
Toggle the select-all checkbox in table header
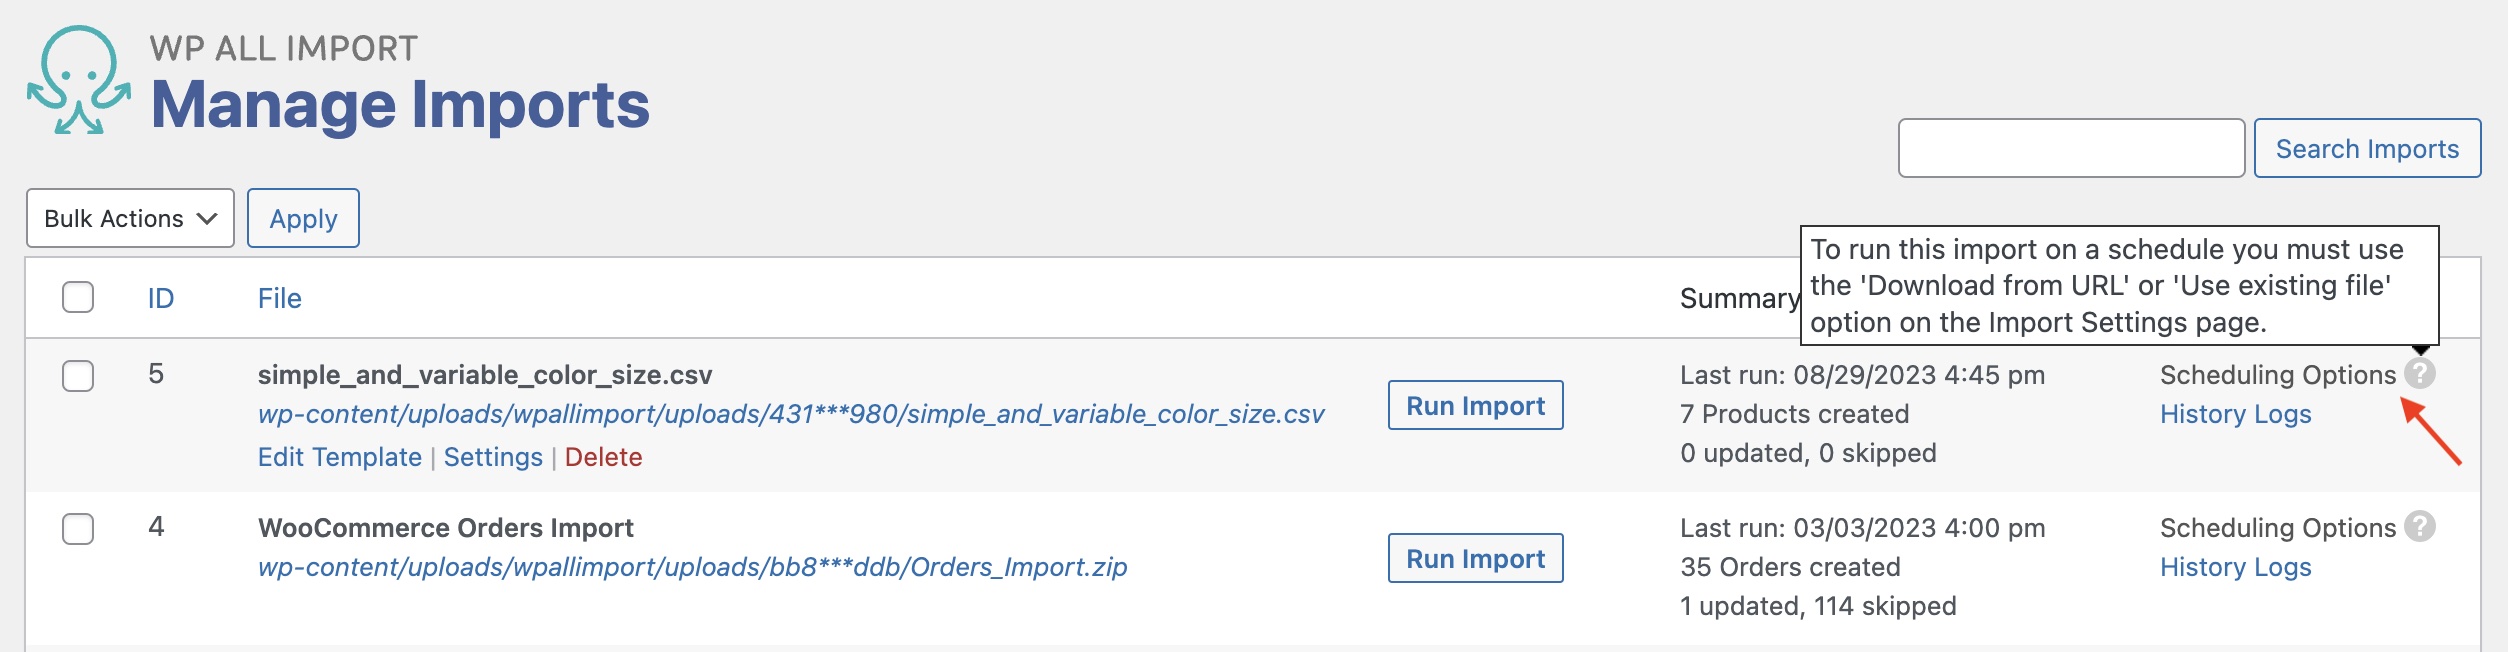click(x=78, y=297)
